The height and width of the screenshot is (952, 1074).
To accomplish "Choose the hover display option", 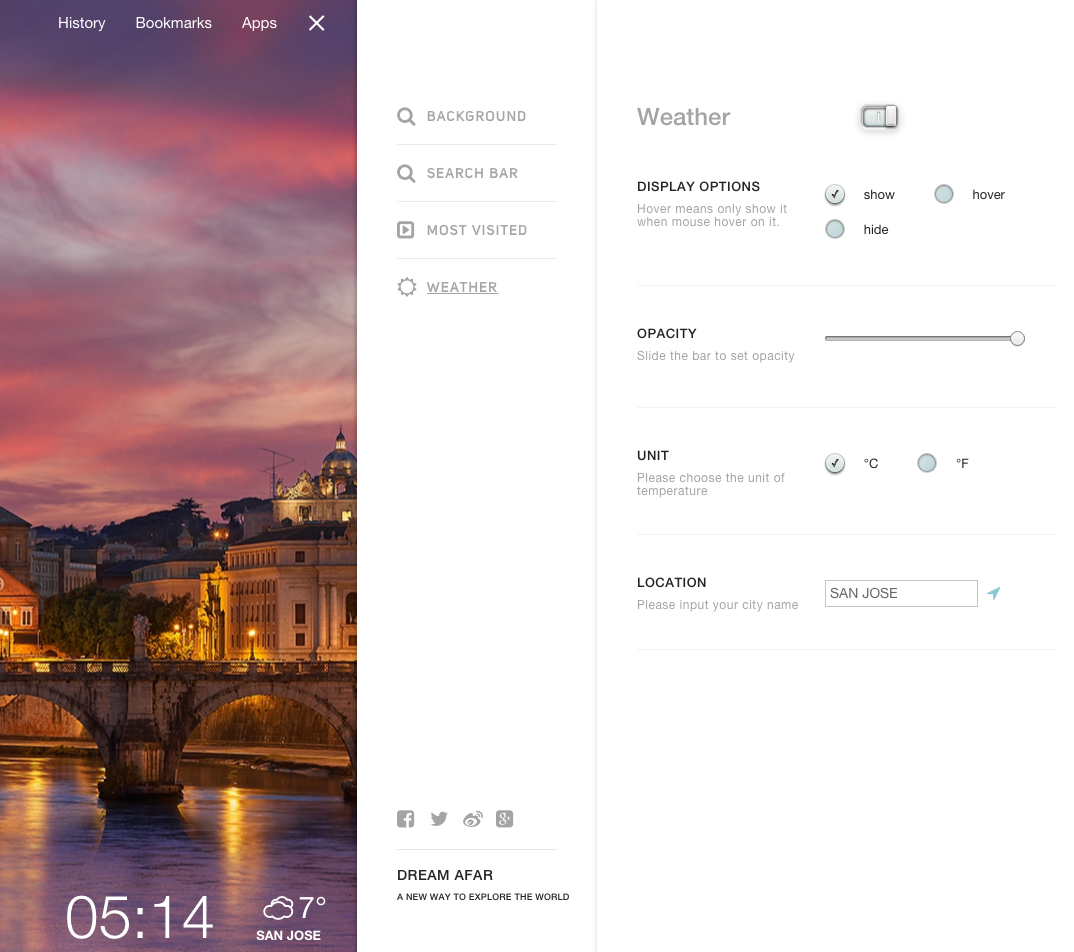I will click(x=944, y=195).
